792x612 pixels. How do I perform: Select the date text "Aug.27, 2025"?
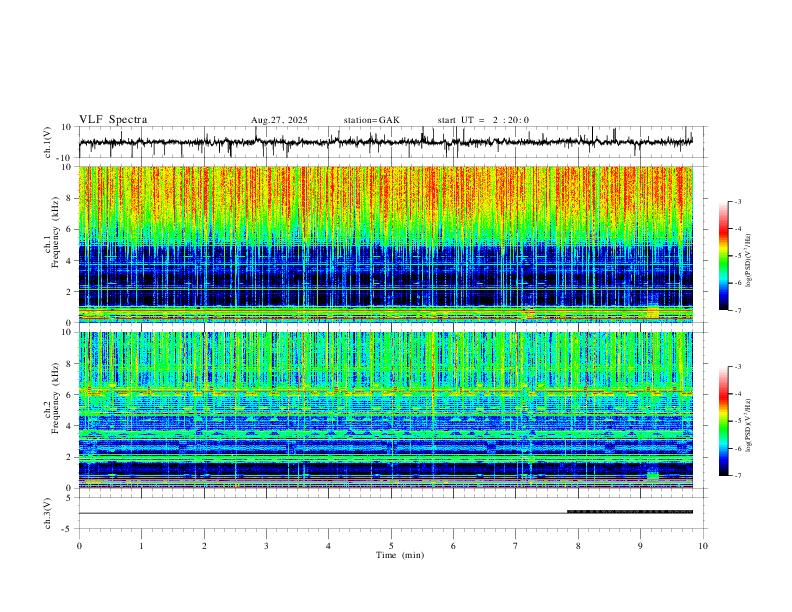coord(279,120)
